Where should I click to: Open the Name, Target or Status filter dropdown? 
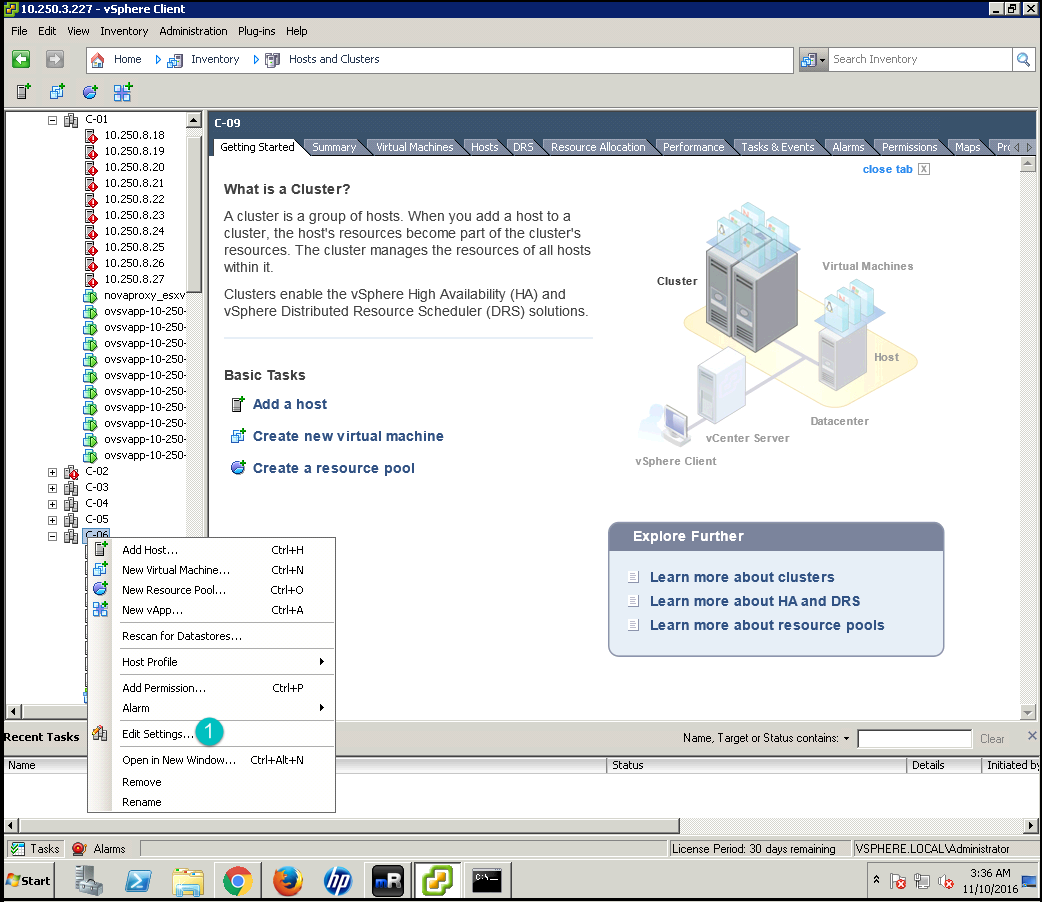click(846, 739)
